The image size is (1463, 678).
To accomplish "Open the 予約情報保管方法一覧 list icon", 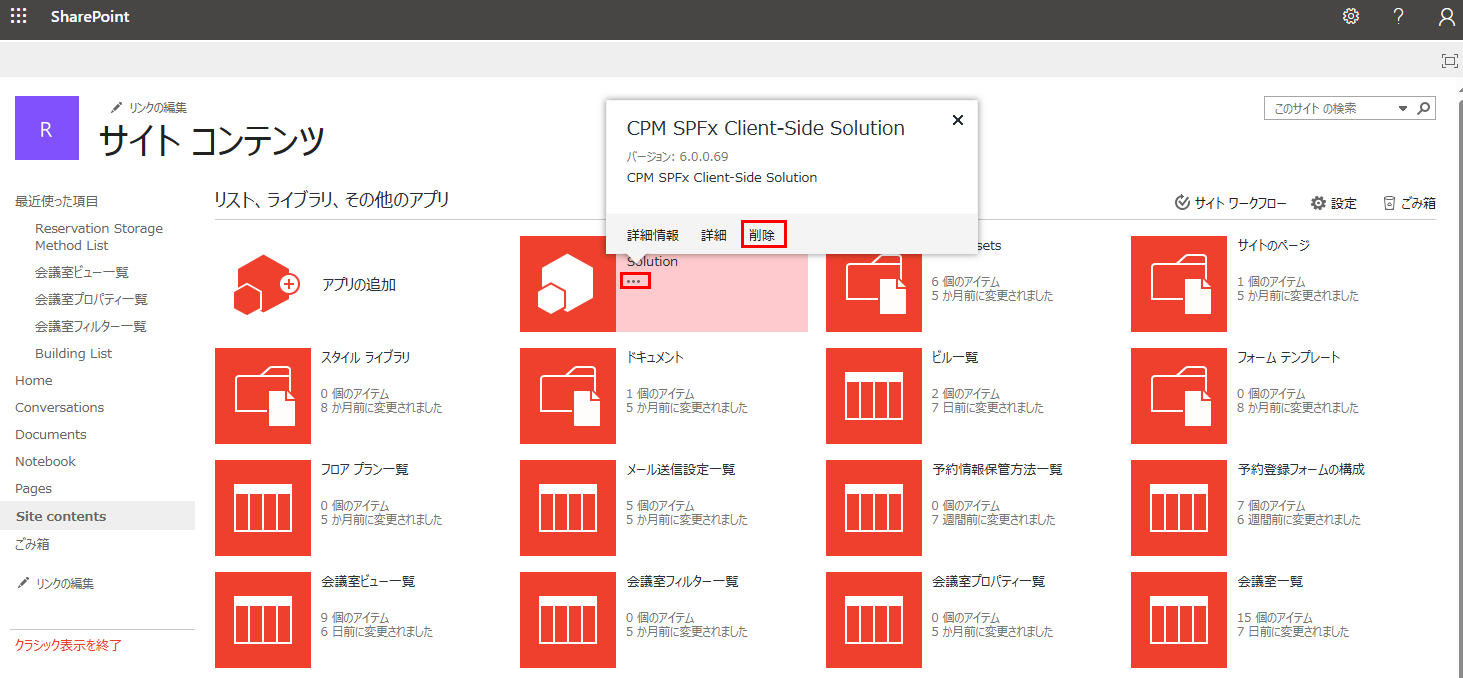I will click(x=874, y=508).
